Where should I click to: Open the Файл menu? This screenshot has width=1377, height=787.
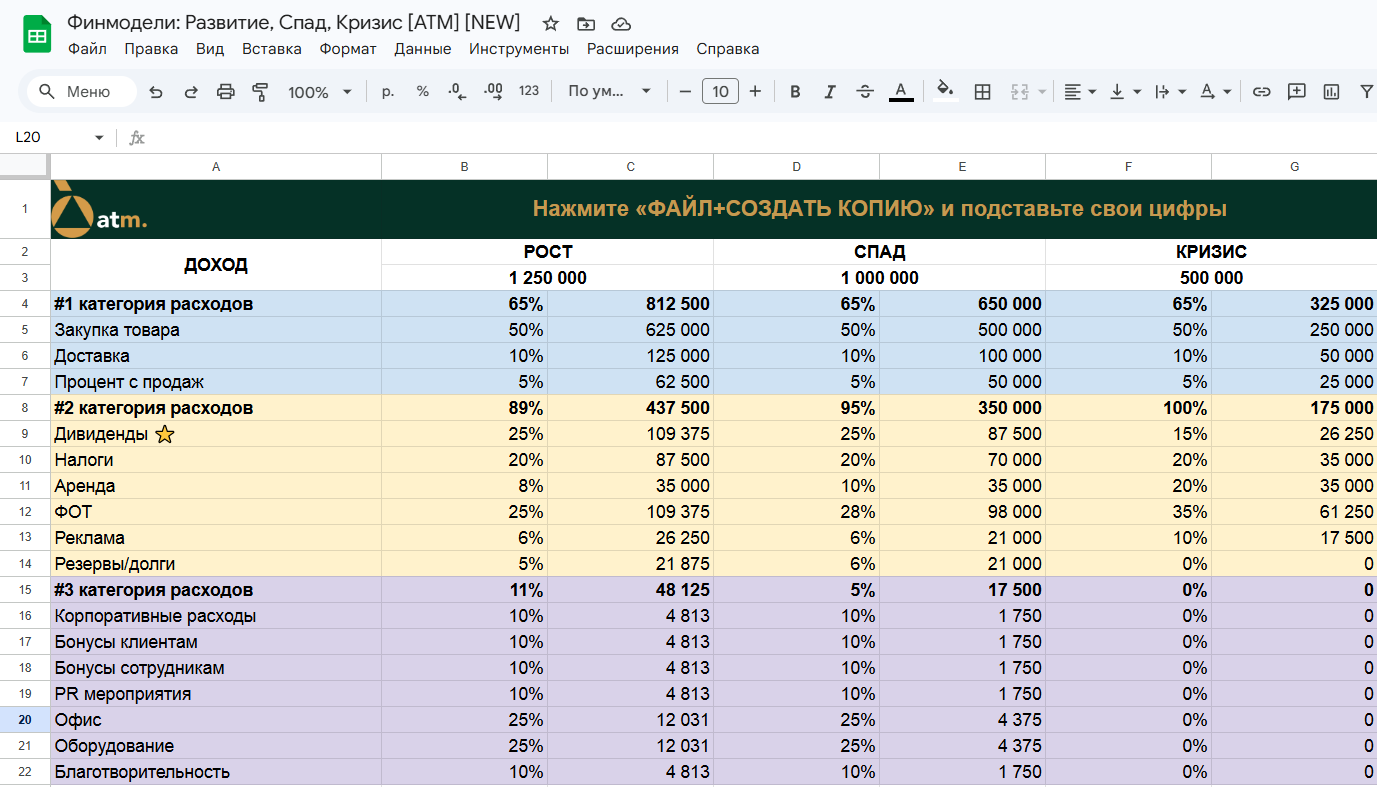pyautogui.click(x=88, y=49)
